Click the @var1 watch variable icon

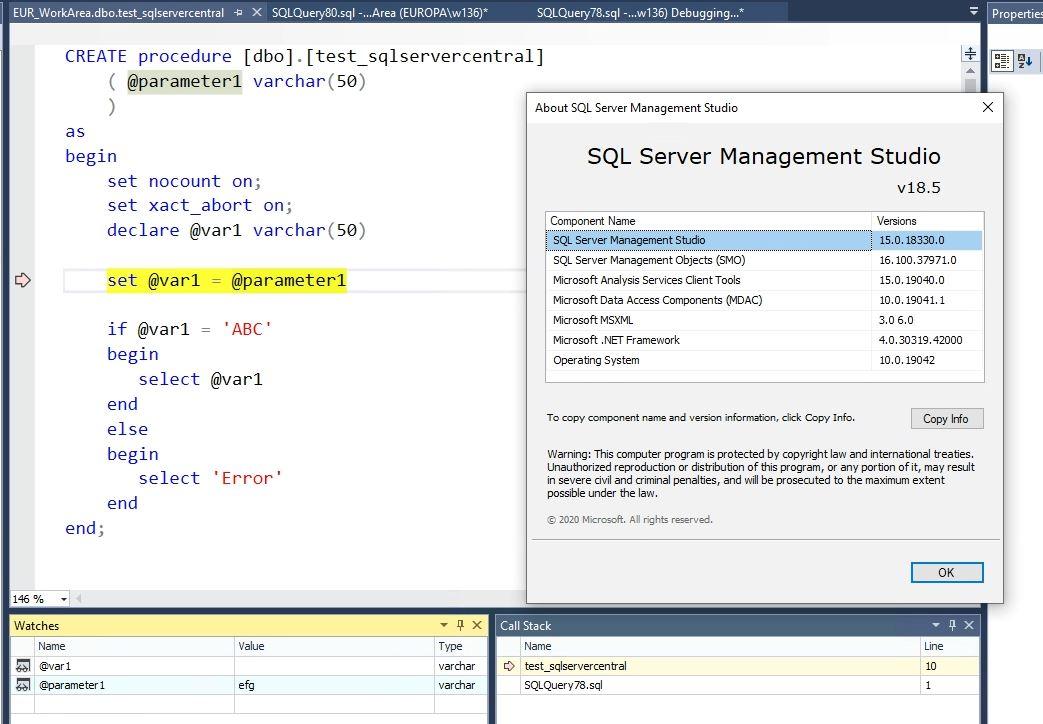22,666
